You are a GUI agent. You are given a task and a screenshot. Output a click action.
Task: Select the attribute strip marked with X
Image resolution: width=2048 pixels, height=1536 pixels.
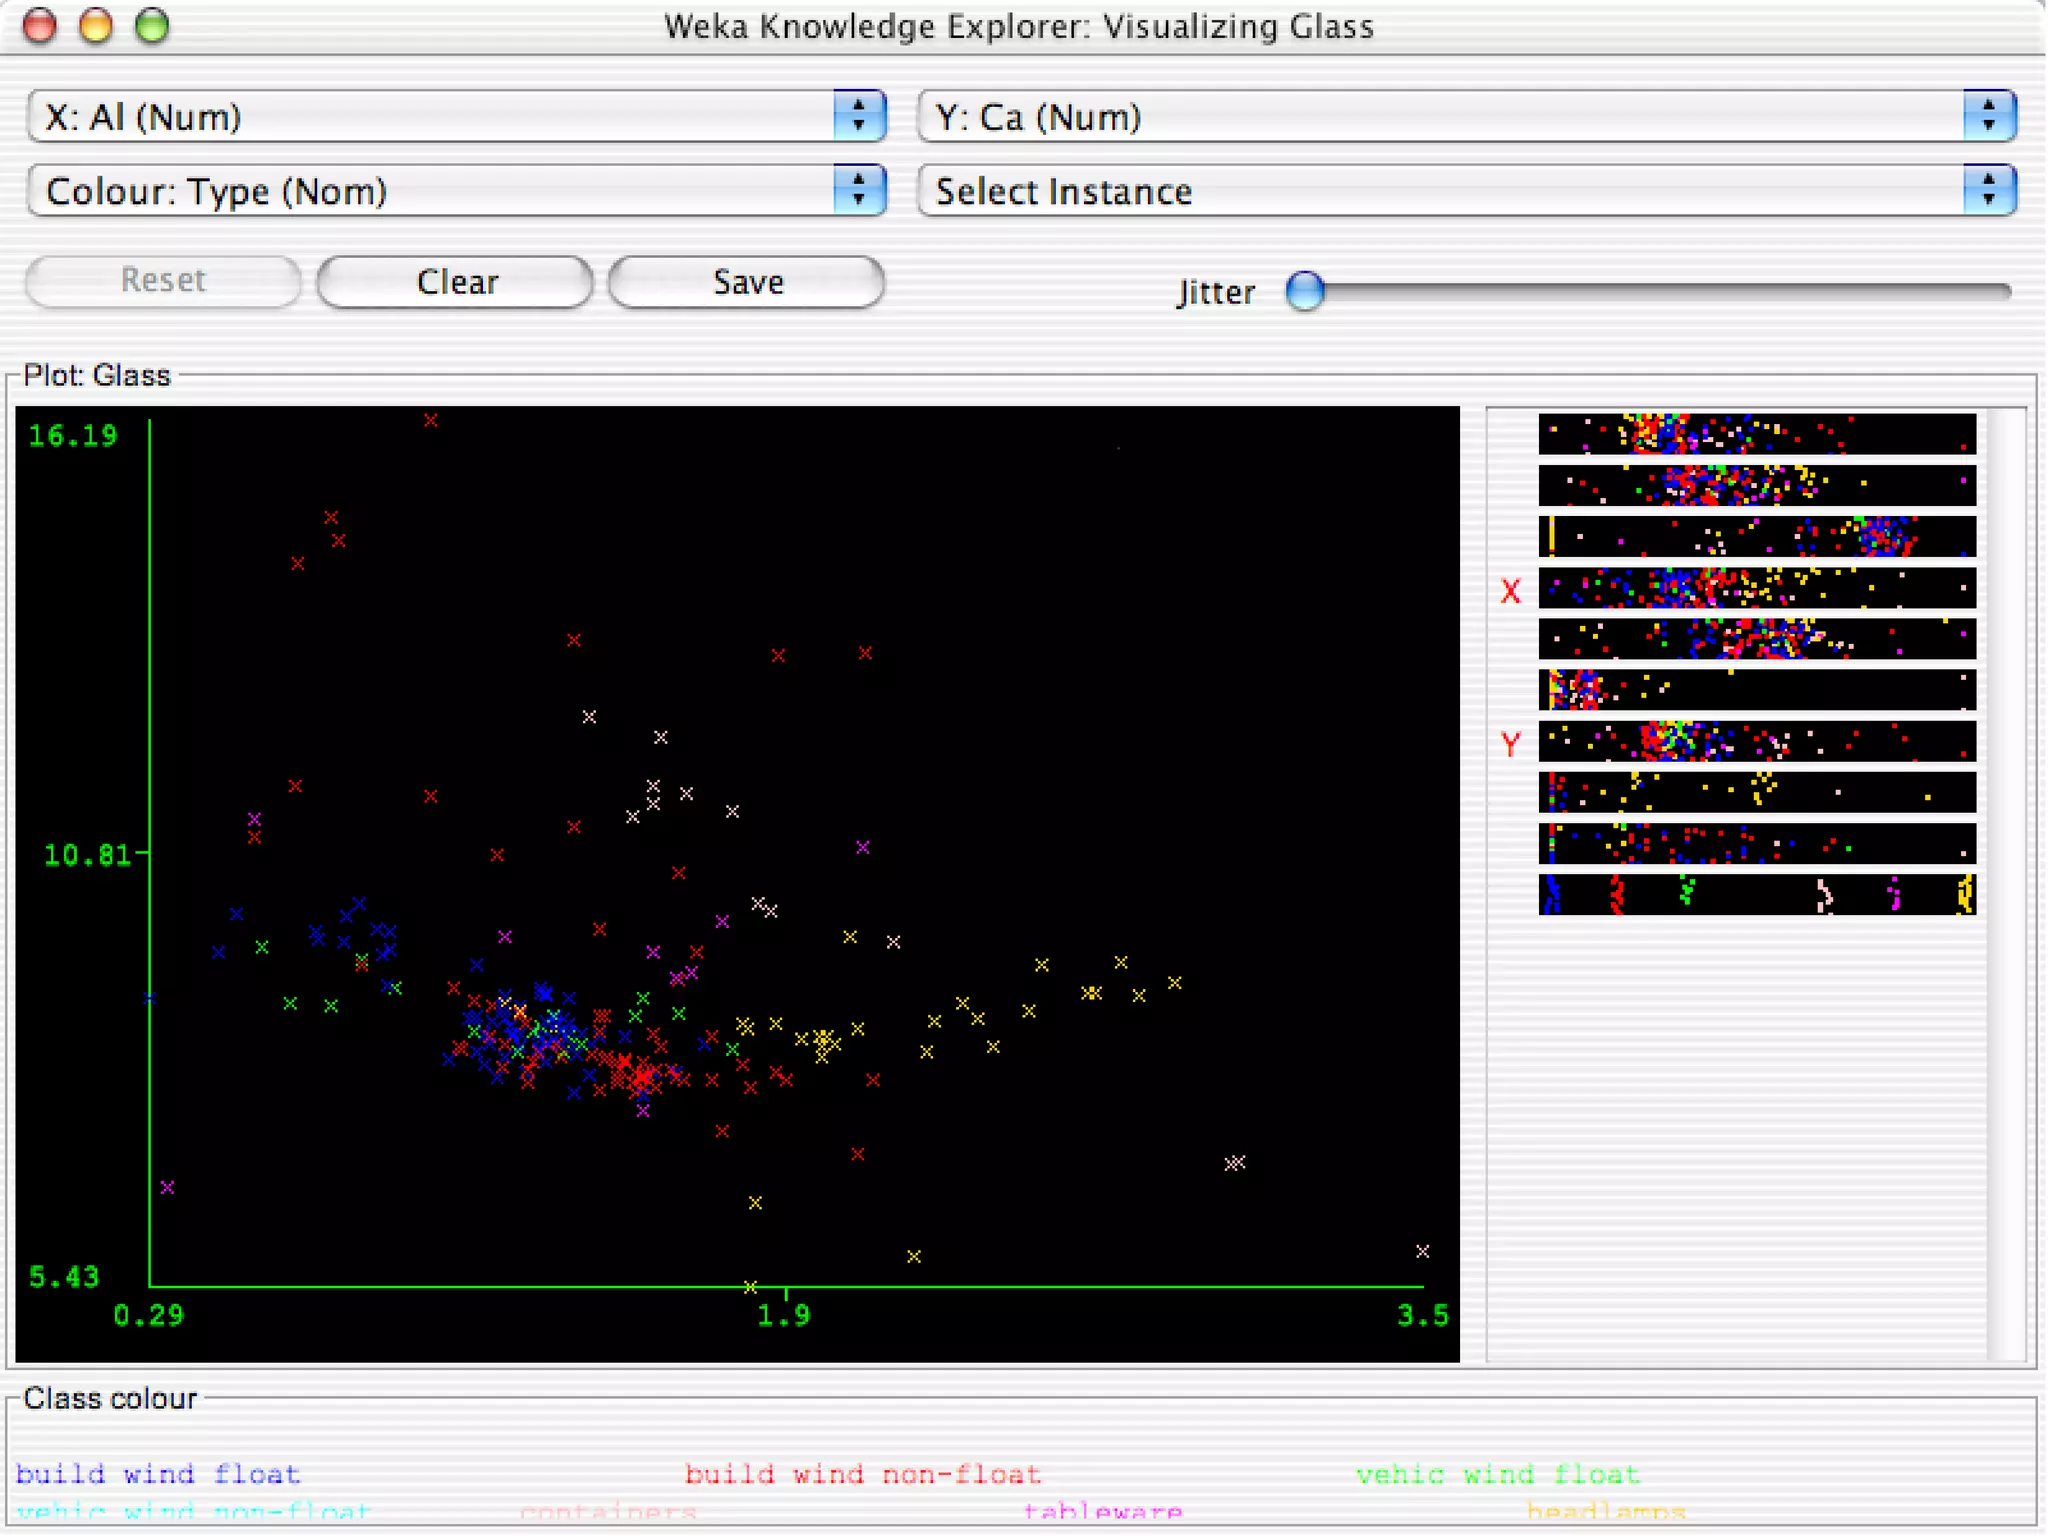[x=1756, y=588]
